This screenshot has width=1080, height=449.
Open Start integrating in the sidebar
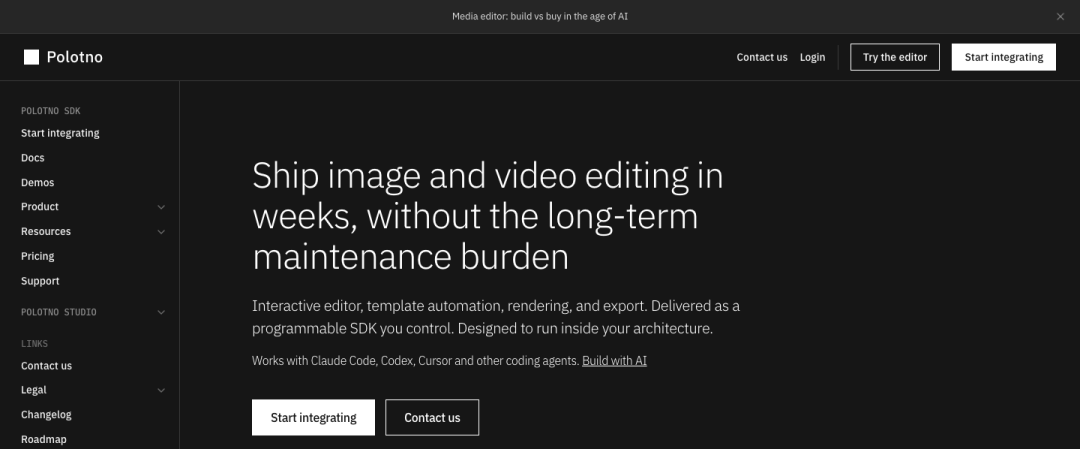60,133
